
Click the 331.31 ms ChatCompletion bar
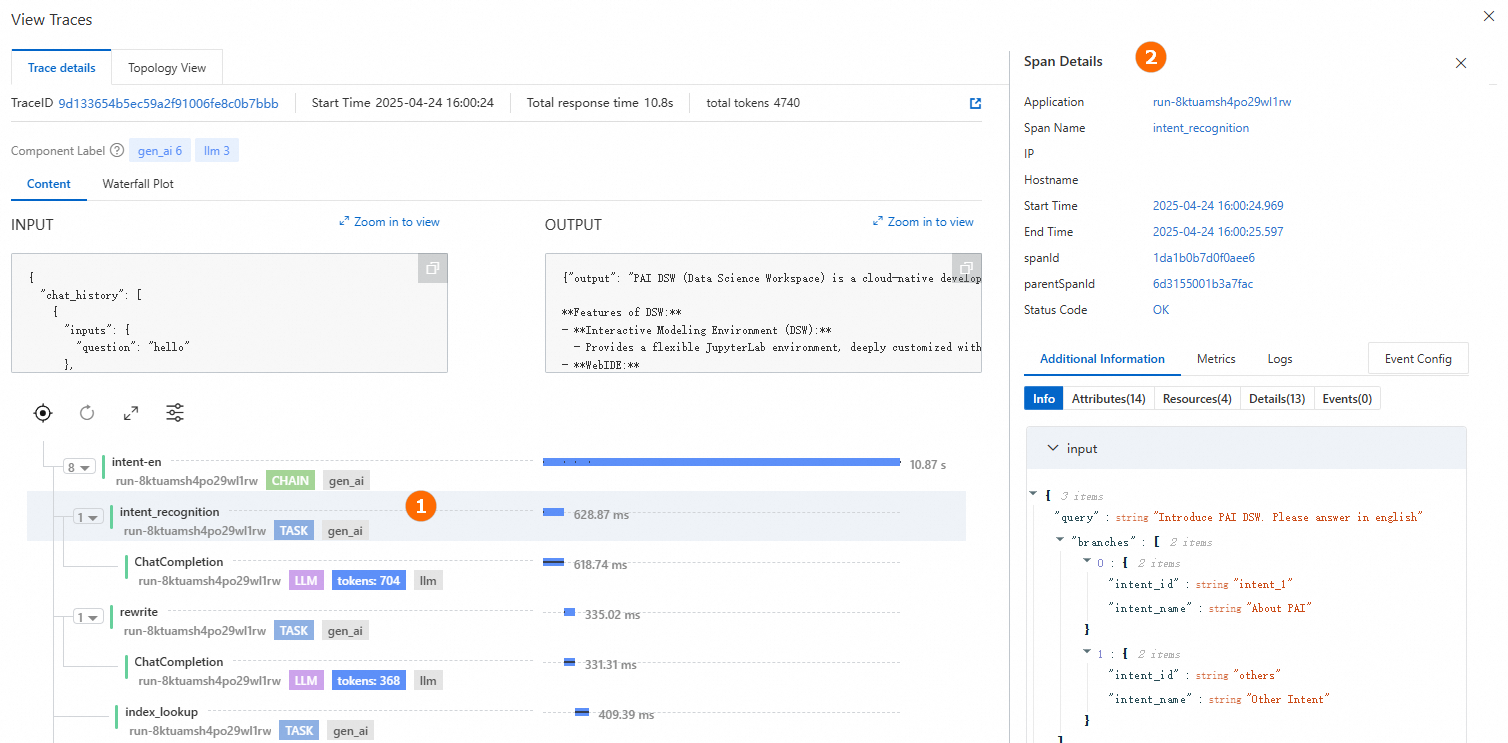pos(569,662)
